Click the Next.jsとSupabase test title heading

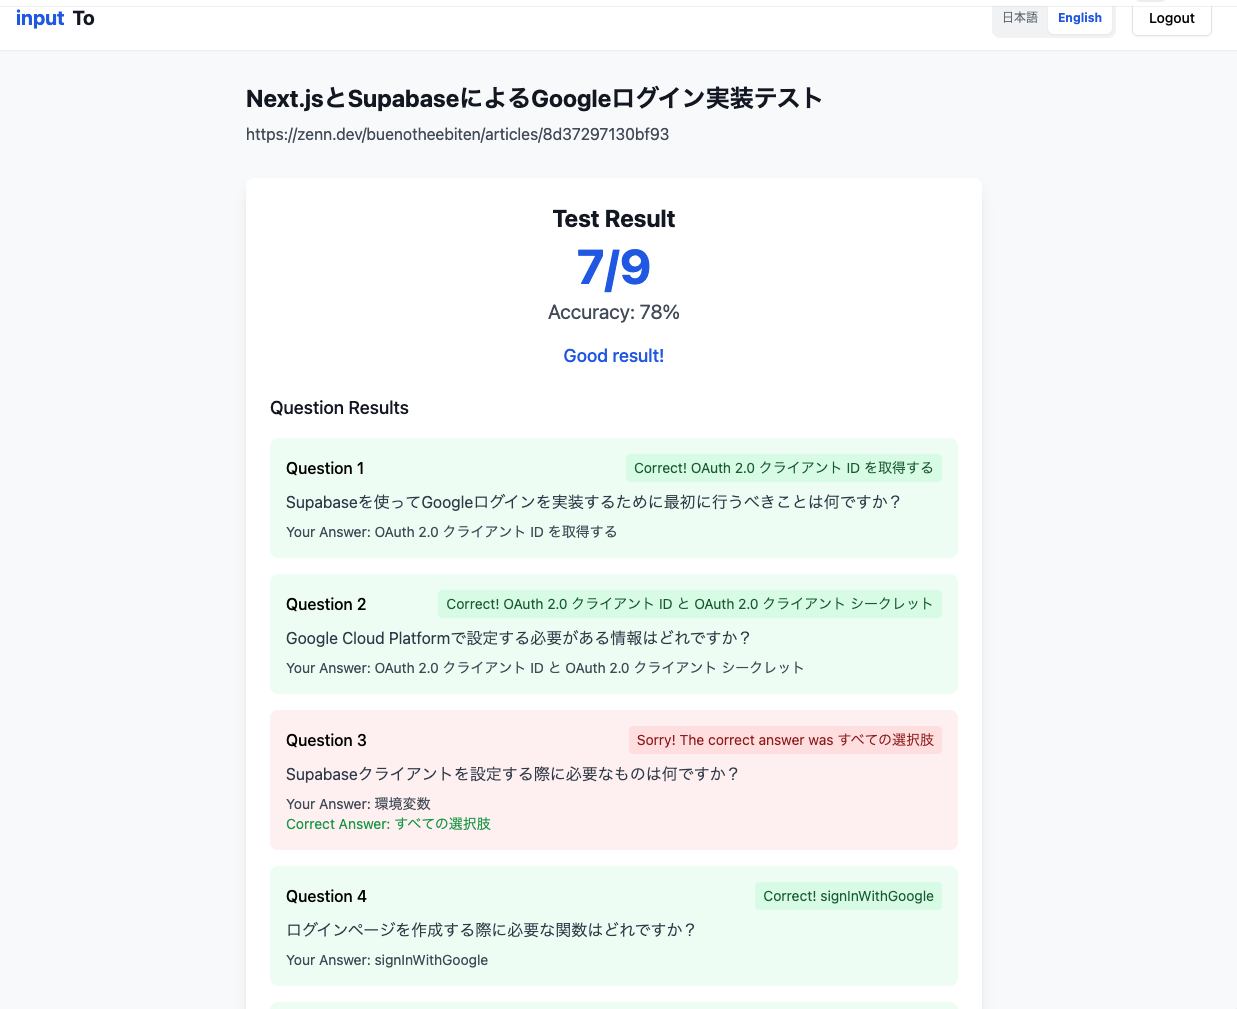534,98
